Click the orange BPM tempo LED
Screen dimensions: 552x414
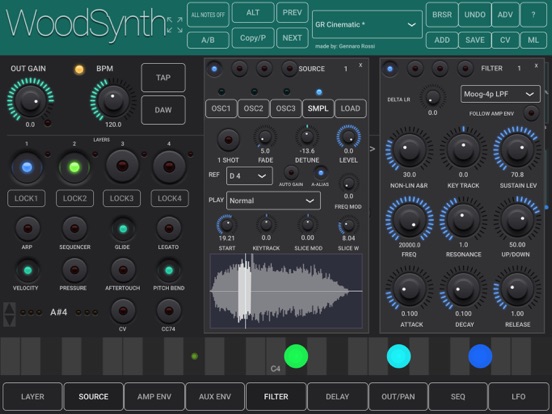pyautogui.click(x=79, y=69)
